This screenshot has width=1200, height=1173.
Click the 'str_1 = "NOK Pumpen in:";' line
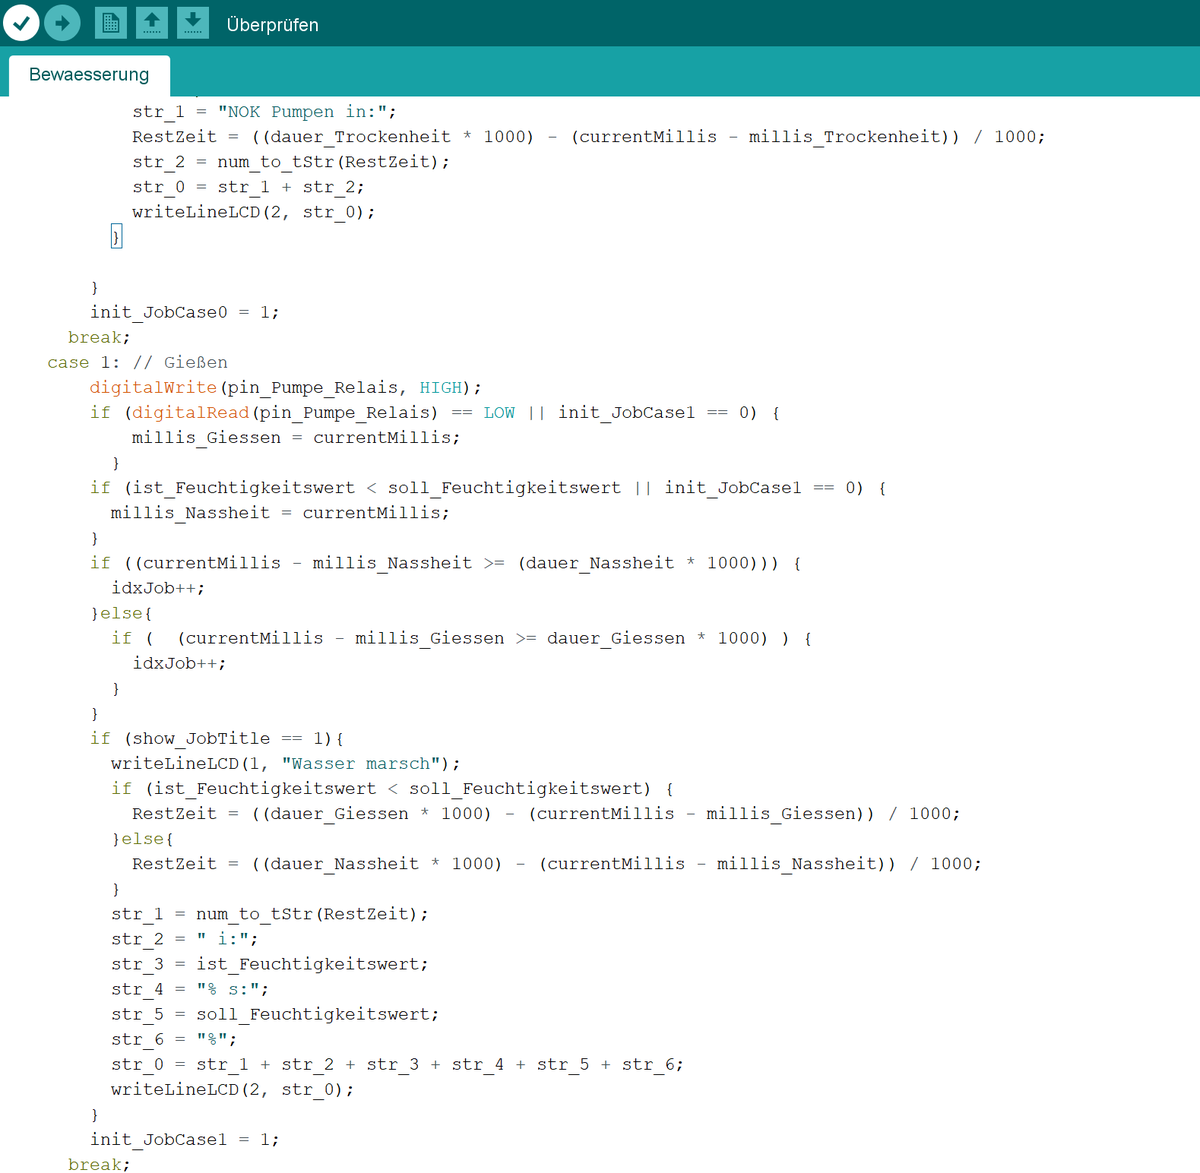coord(264,111)
